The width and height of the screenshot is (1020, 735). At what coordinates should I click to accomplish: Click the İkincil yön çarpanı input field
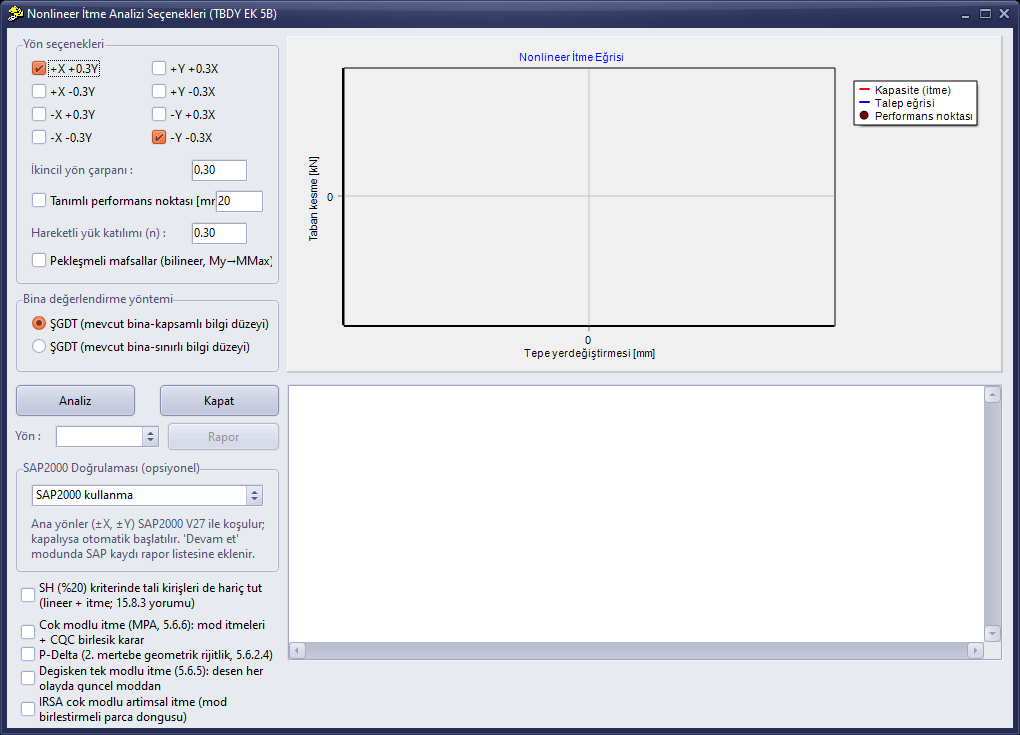219,170
